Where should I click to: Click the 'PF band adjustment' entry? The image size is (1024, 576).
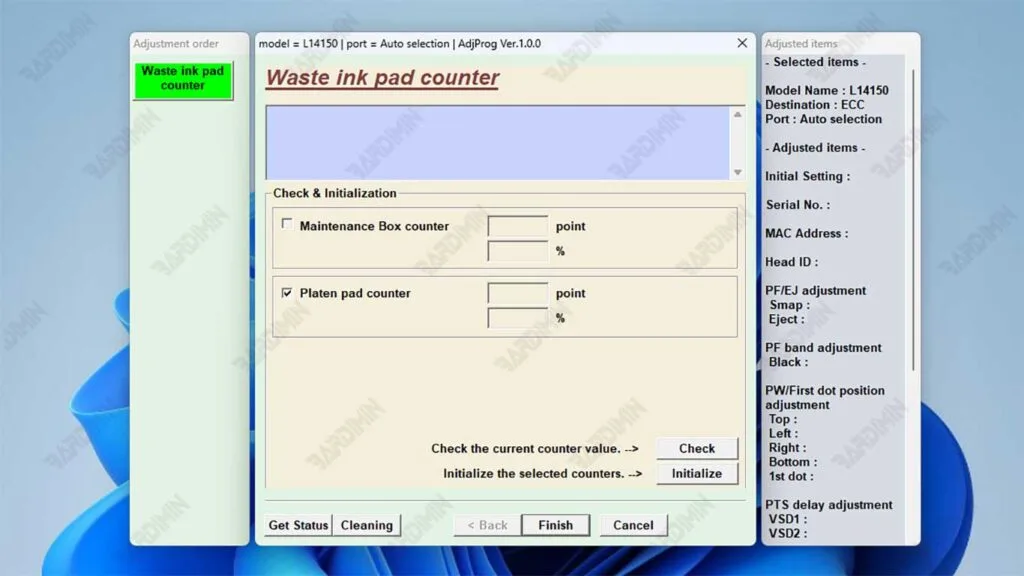point(824,348)
